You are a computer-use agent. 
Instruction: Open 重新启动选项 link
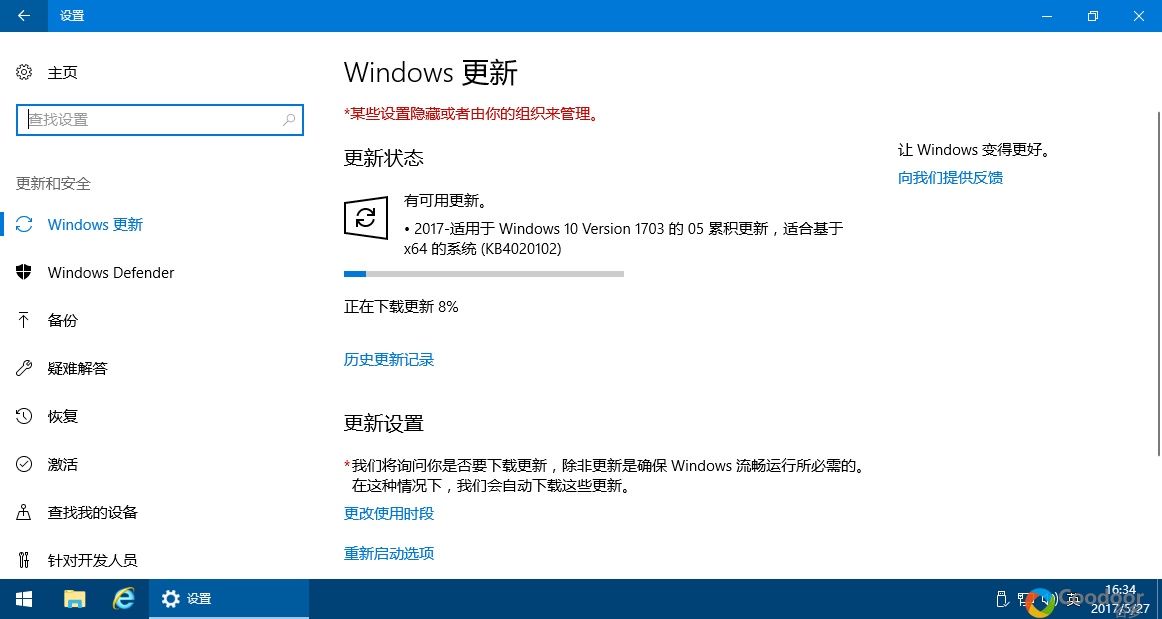tap(389, 553)
